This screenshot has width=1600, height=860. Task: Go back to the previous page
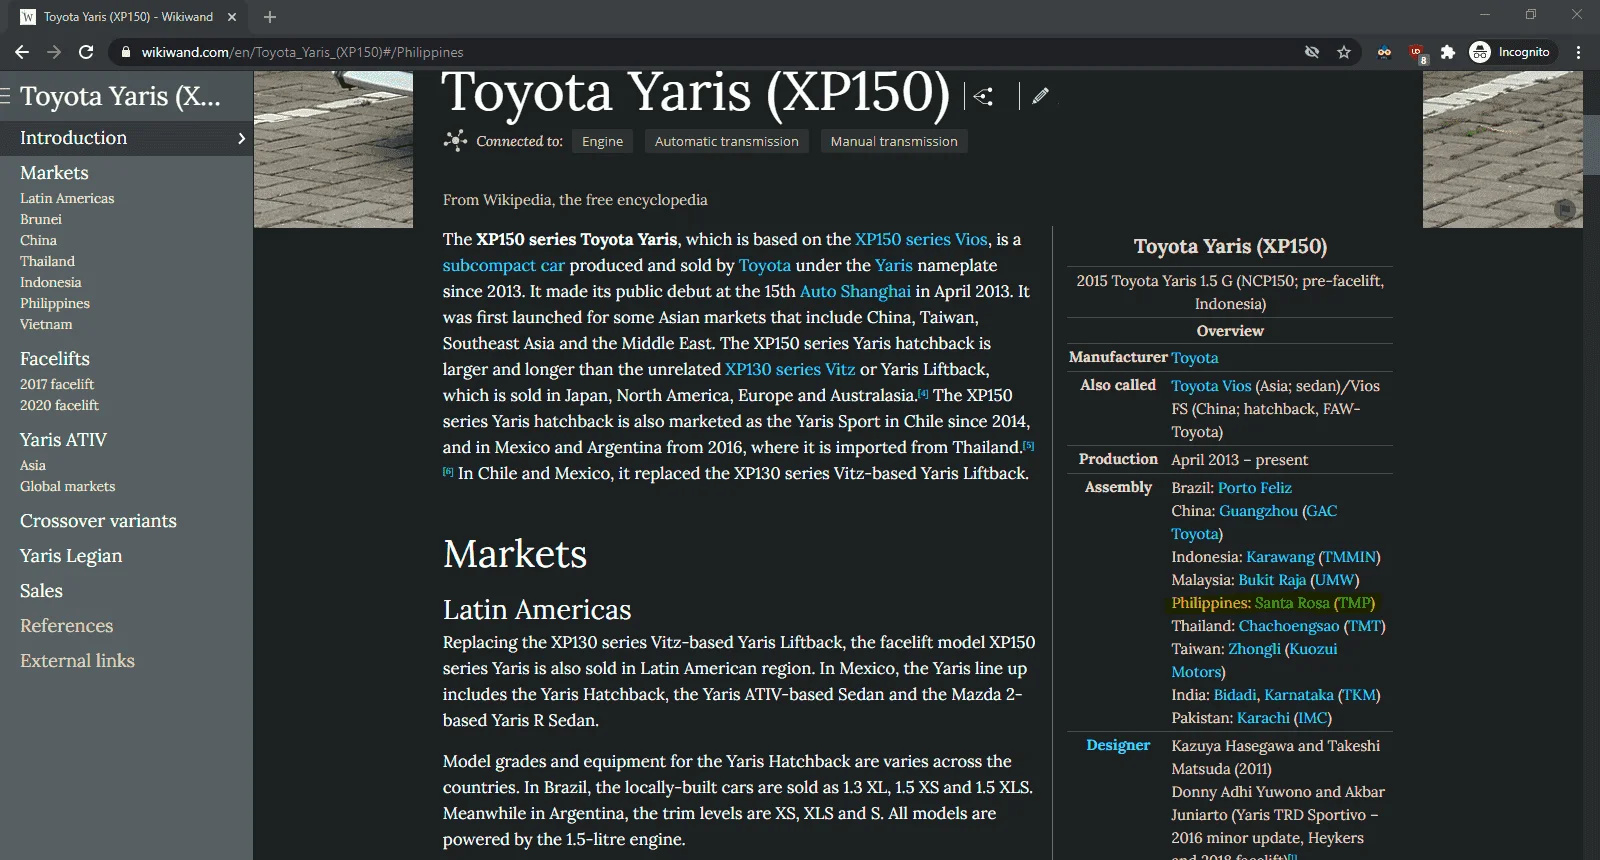[22, 52]
